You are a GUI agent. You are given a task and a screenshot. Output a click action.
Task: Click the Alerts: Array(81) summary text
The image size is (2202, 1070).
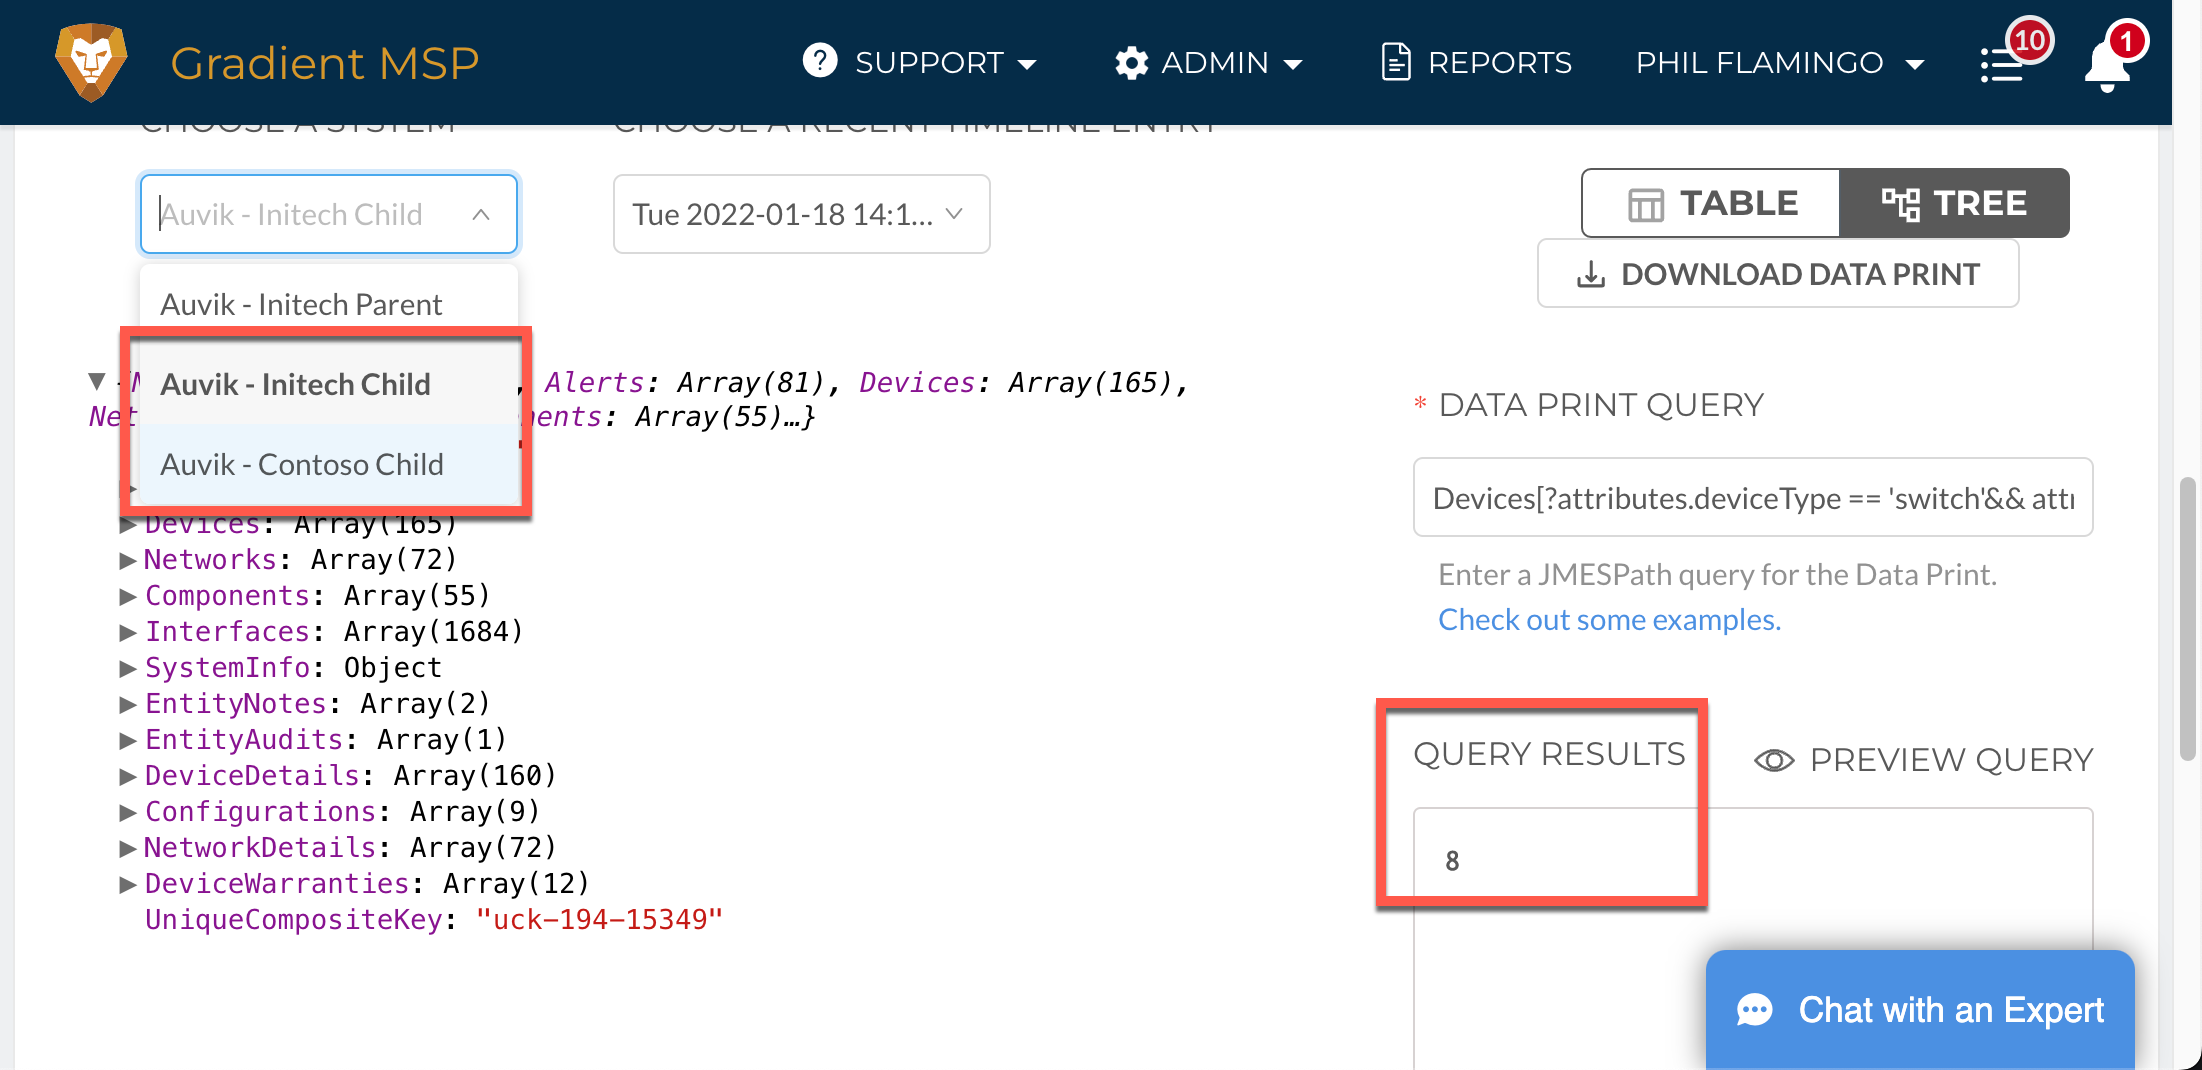tap(684, 382)
